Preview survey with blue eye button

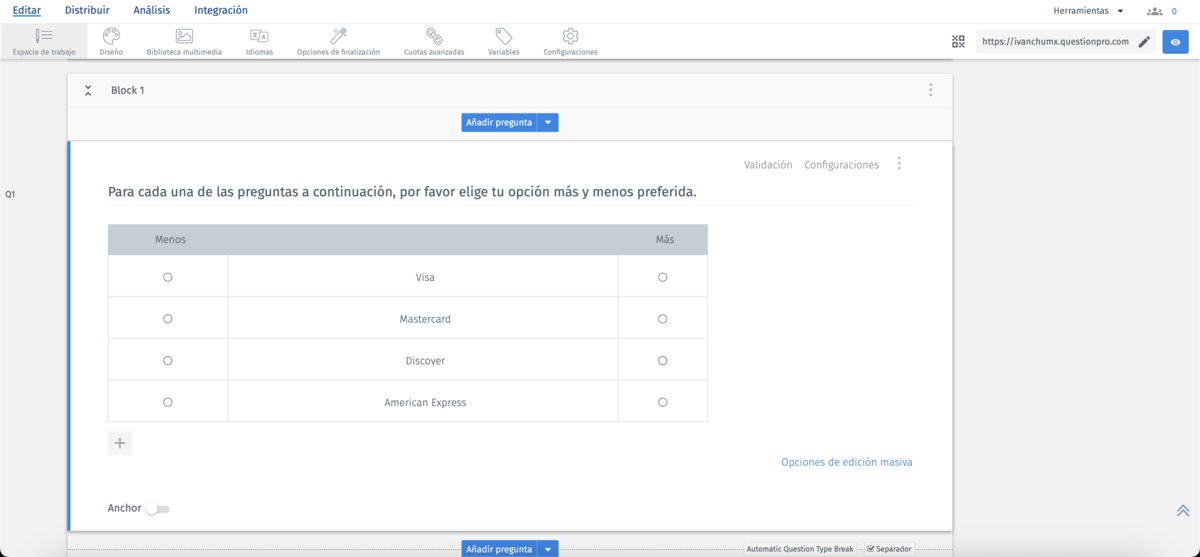tap(1175, 42)
